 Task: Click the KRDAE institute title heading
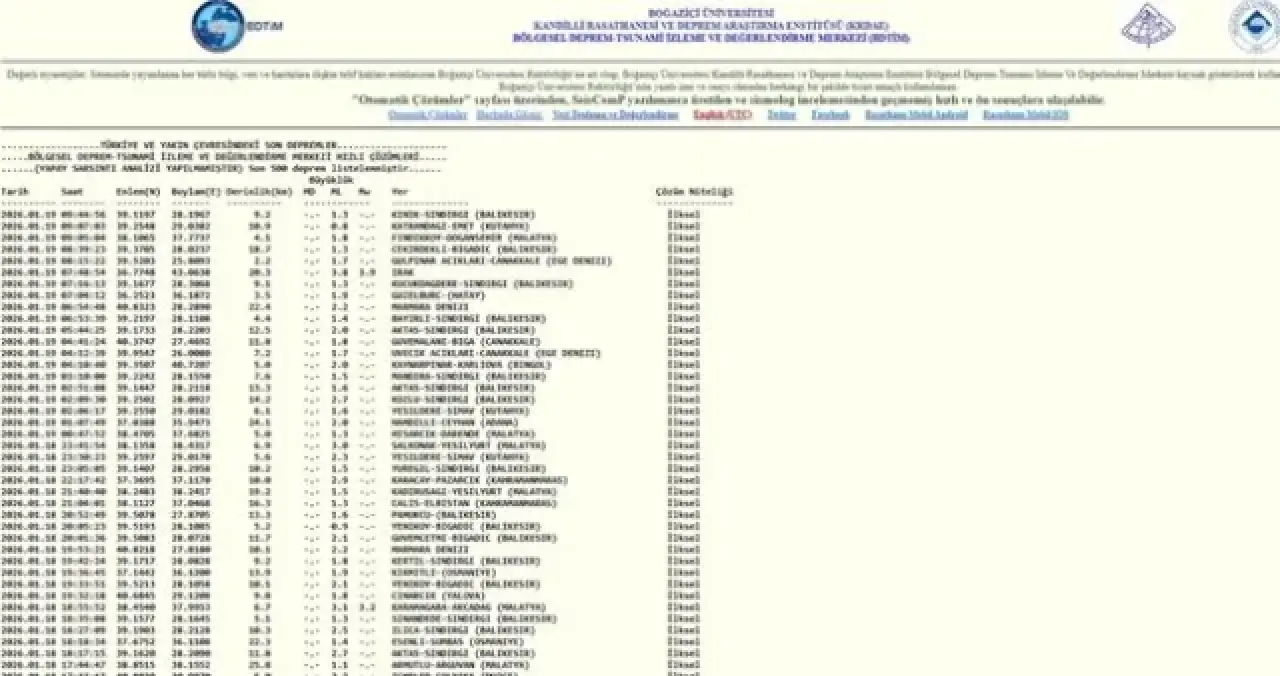click(709, 25)
